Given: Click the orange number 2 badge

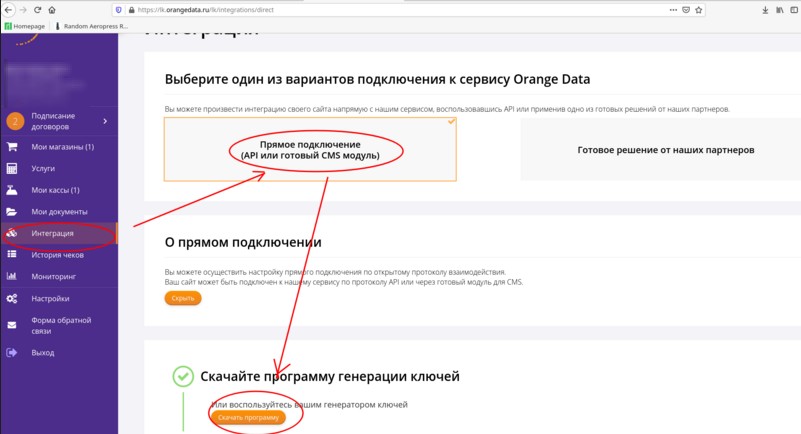Looking at the screenshot, I should 15,121.
